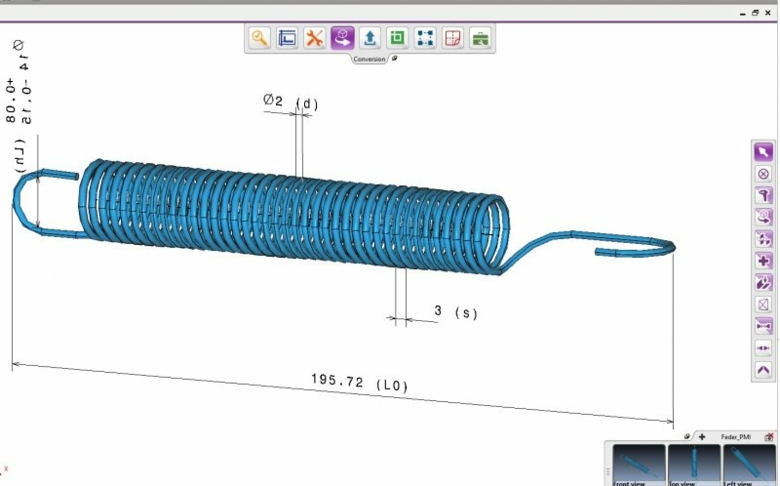Select the 195.72 (L0) length dimension
The width and height of the screenshot is (780, 486).
point(359,383)
